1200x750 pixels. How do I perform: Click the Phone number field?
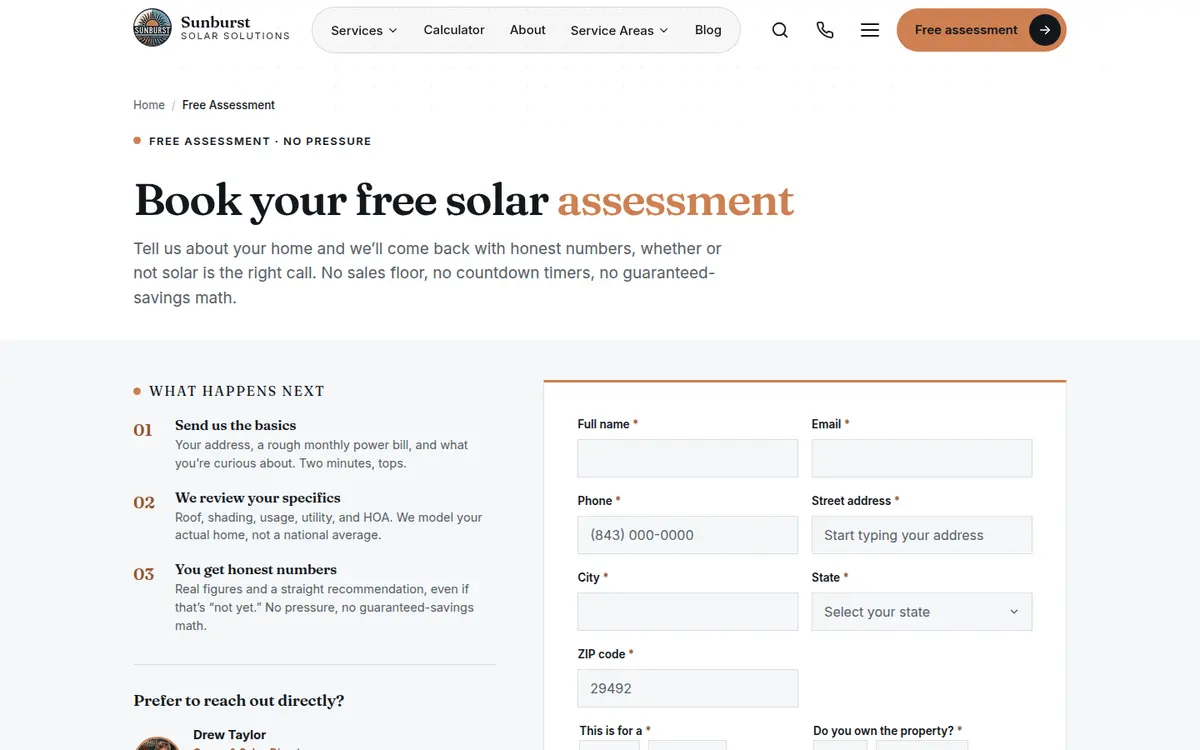coord(687,535)
